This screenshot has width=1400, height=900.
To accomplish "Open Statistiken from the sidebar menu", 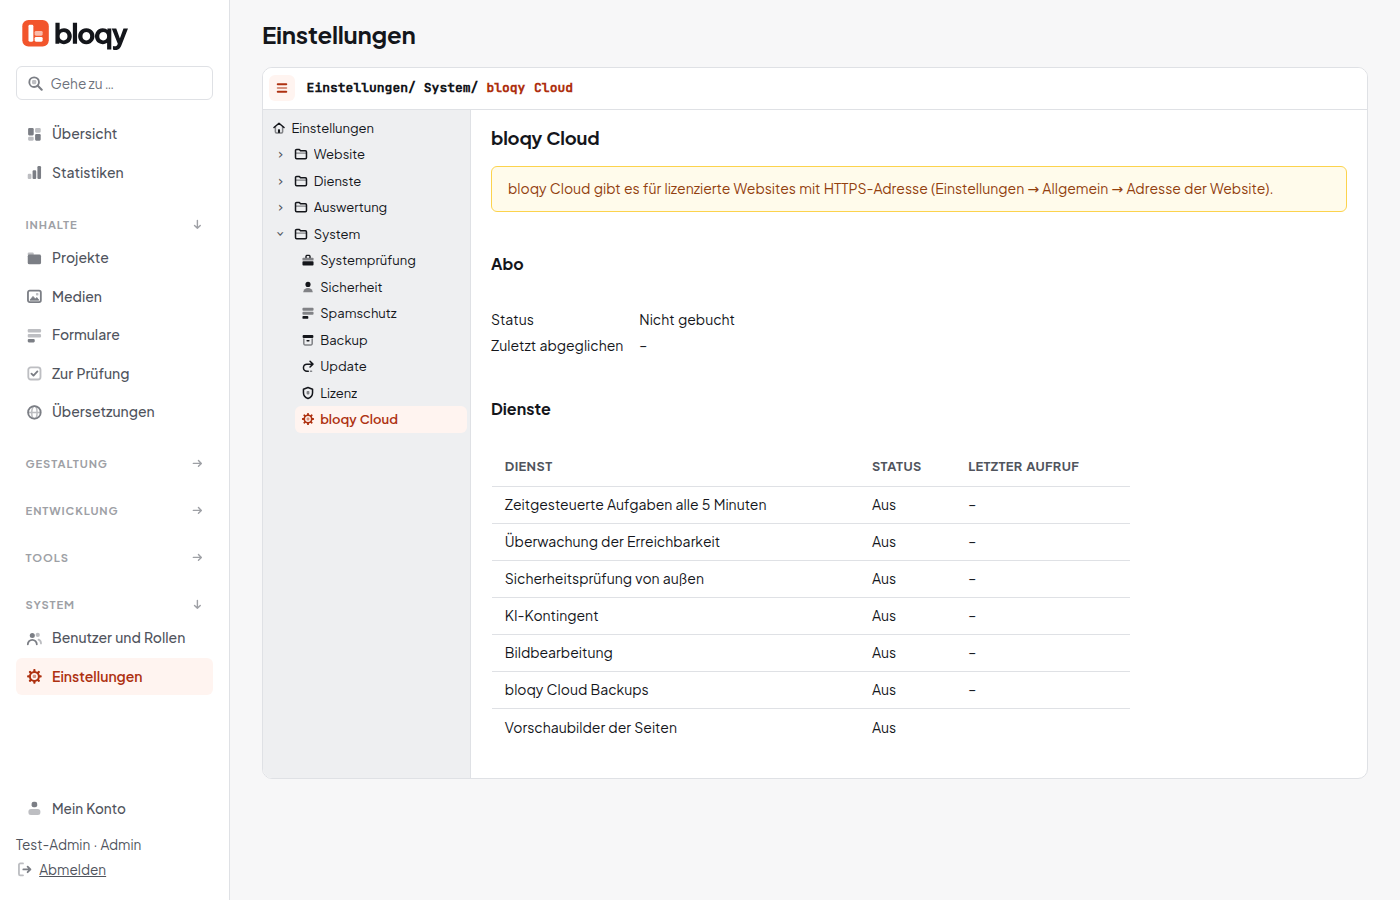I will [x=114, y=173].
